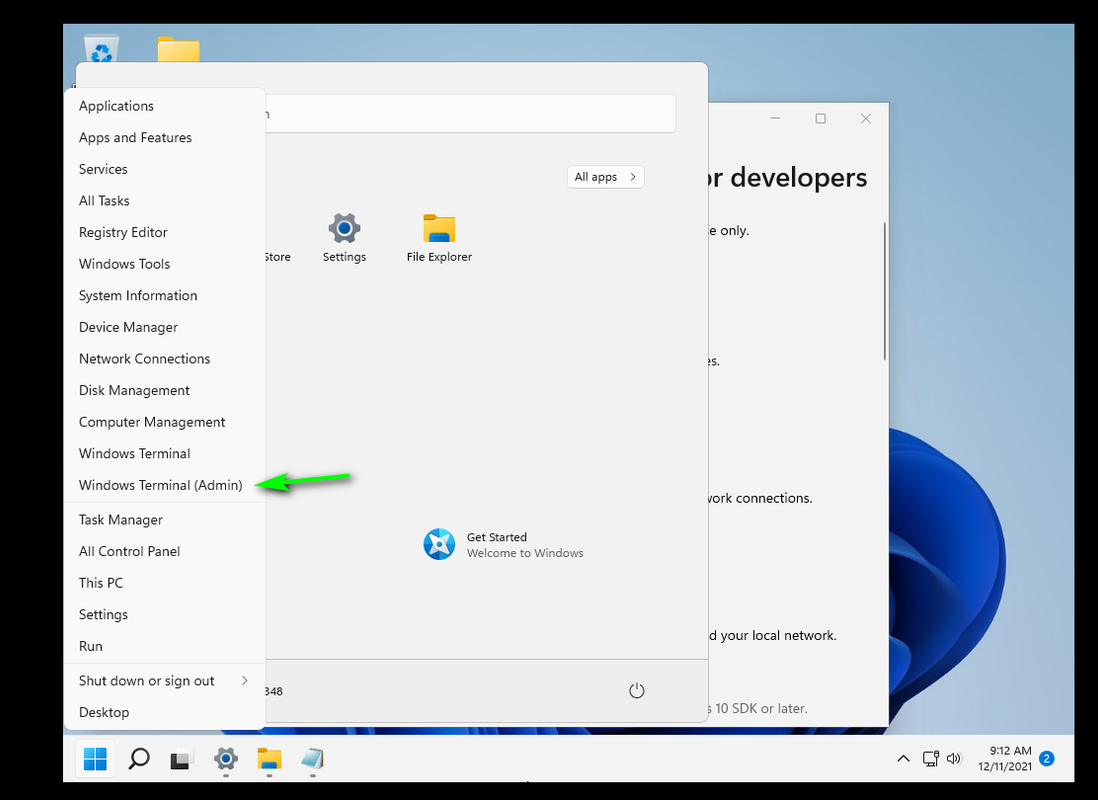Expand Shut down or sign out submenu

(x=165, y=680)
